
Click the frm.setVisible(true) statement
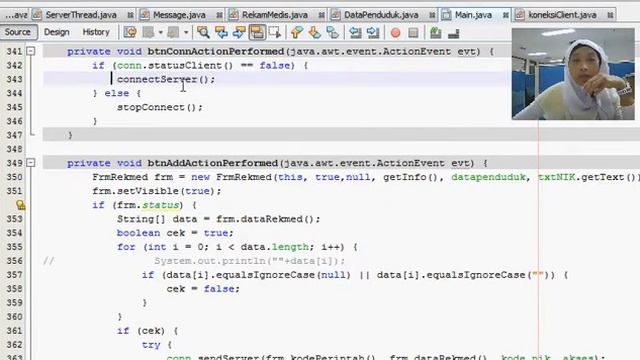click(157, 191)
